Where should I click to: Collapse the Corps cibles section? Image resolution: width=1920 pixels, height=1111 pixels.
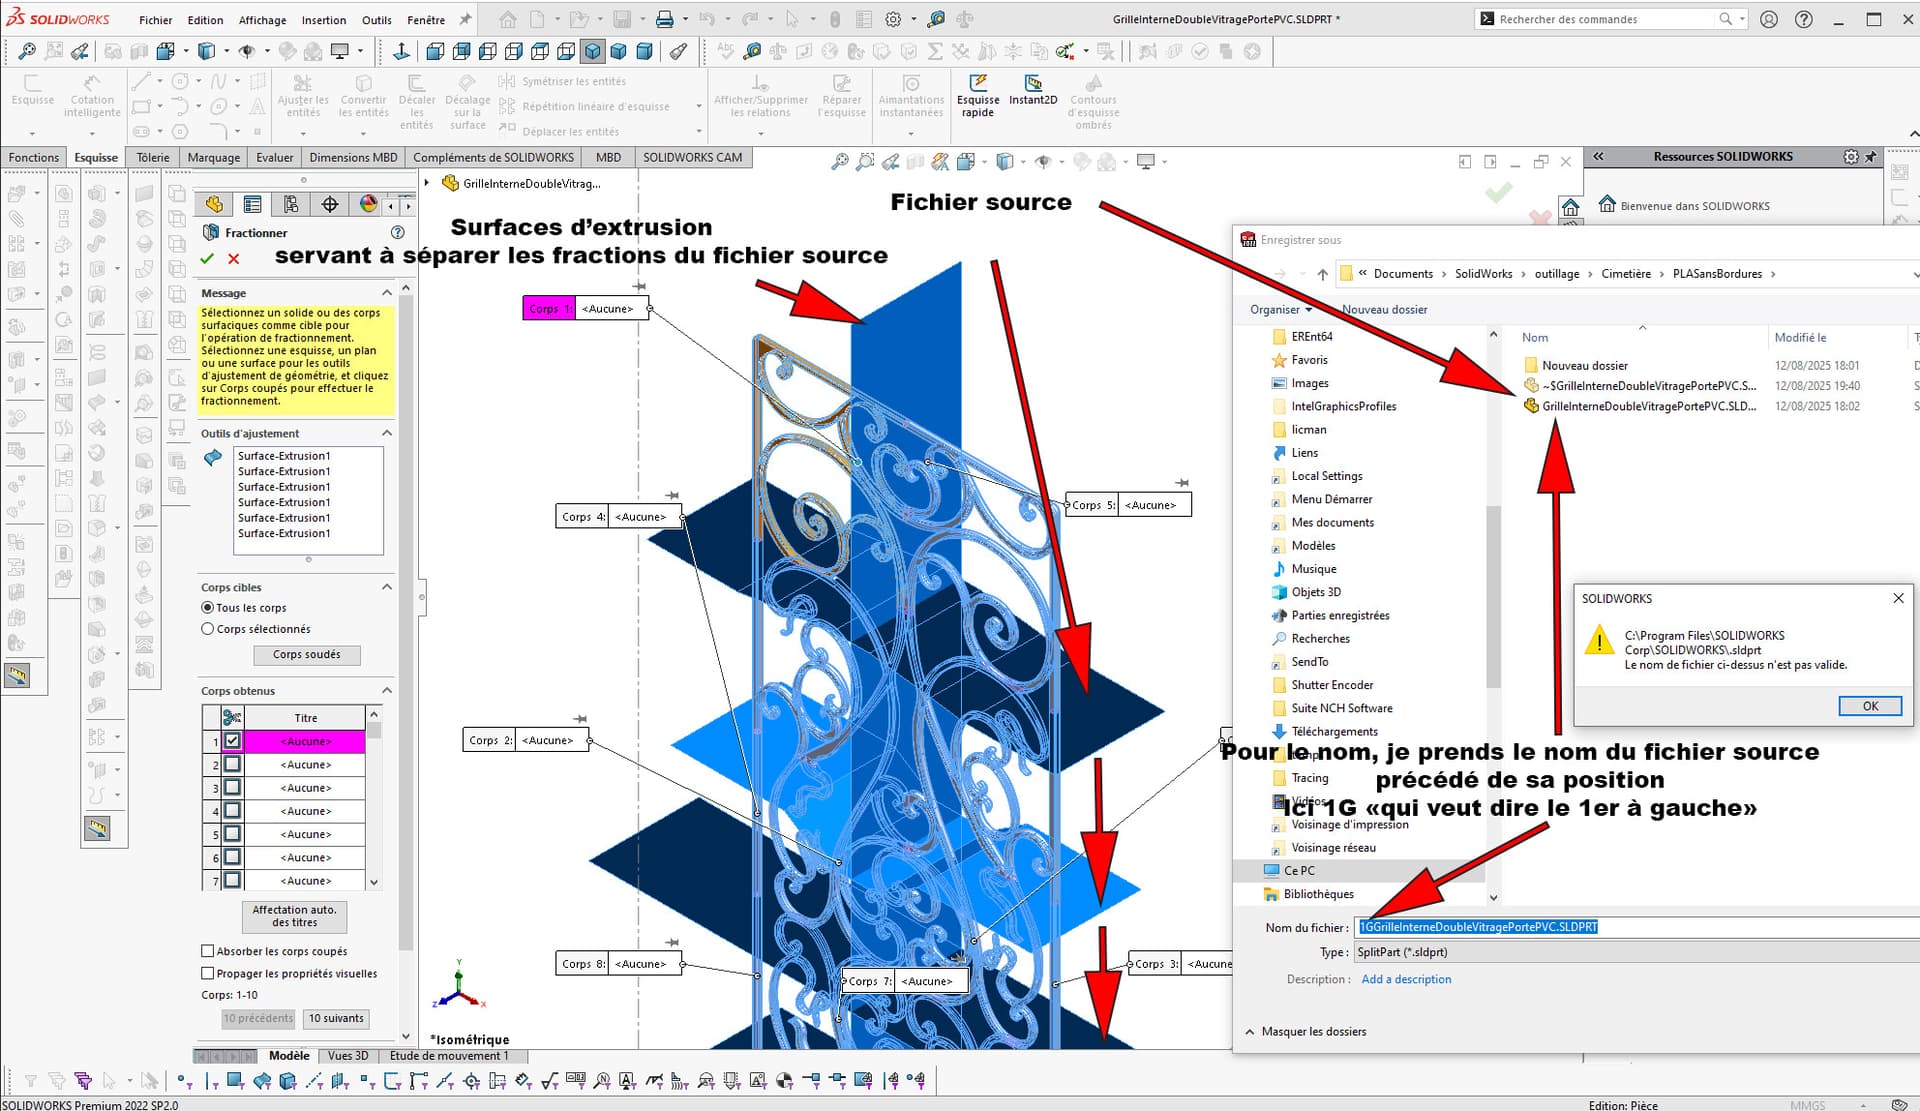coord(387,587)
